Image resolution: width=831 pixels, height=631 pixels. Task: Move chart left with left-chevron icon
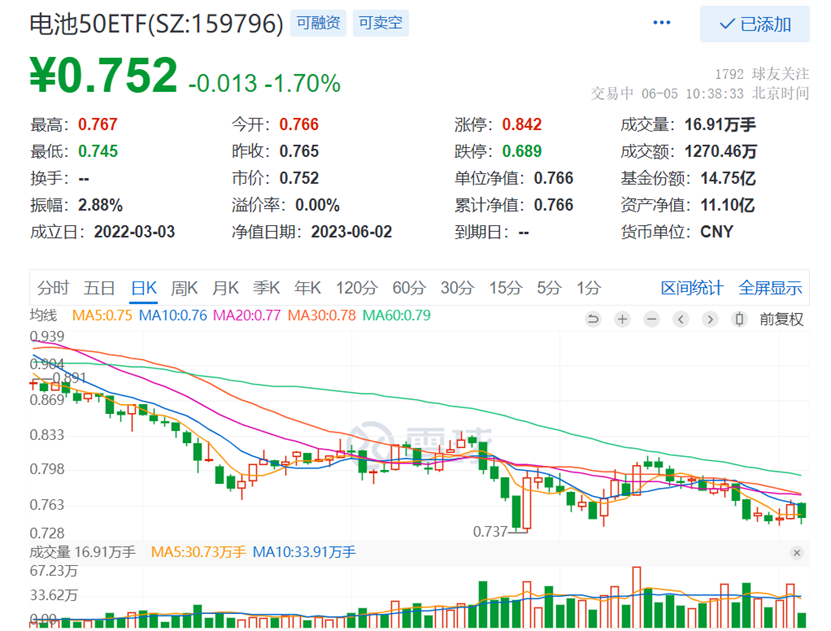point(681,319)
